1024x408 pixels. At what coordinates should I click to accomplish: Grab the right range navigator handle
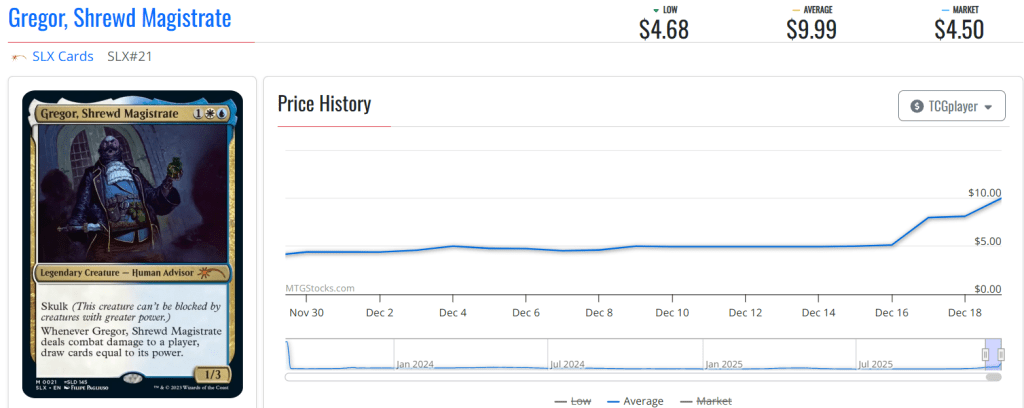point(1000,354)
